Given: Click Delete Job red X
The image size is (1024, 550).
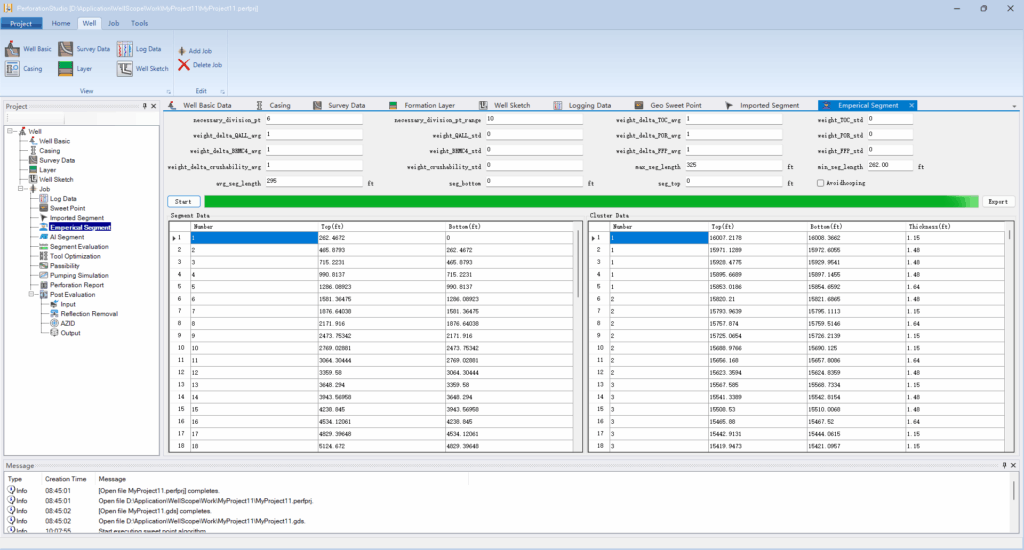Looking at the screenshot, I should pos(184,65).
